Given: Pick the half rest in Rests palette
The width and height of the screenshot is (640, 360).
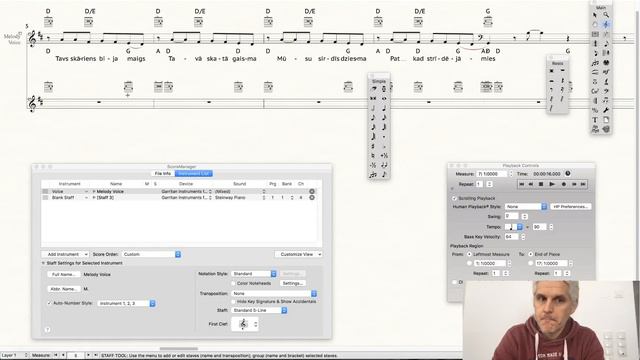Looking at the screenshot, I should [x=552, y=80].
